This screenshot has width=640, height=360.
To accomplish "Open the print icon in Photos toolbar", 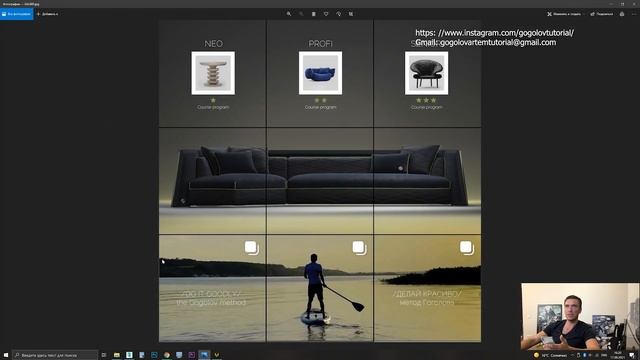I will point(622,14).
